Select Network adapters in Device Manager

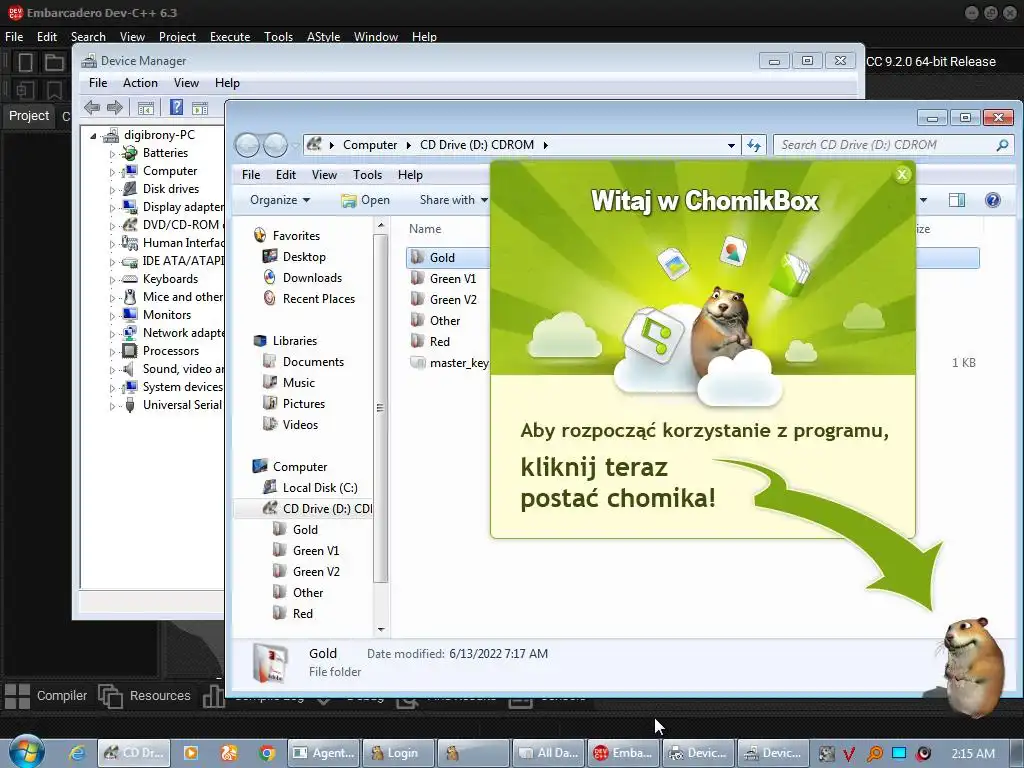[173, 333]
